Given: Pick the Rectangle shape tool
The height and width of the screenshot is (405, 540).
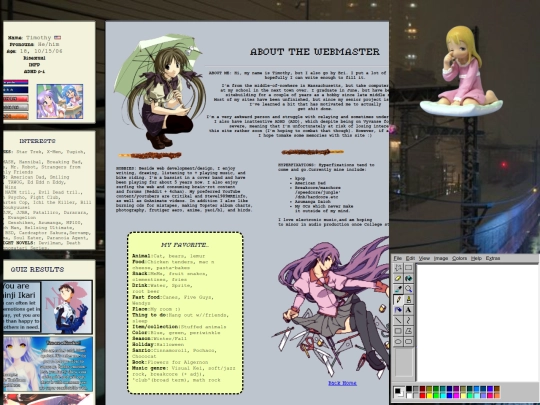Looking at the screenshot, I should [x=398, y=331].
